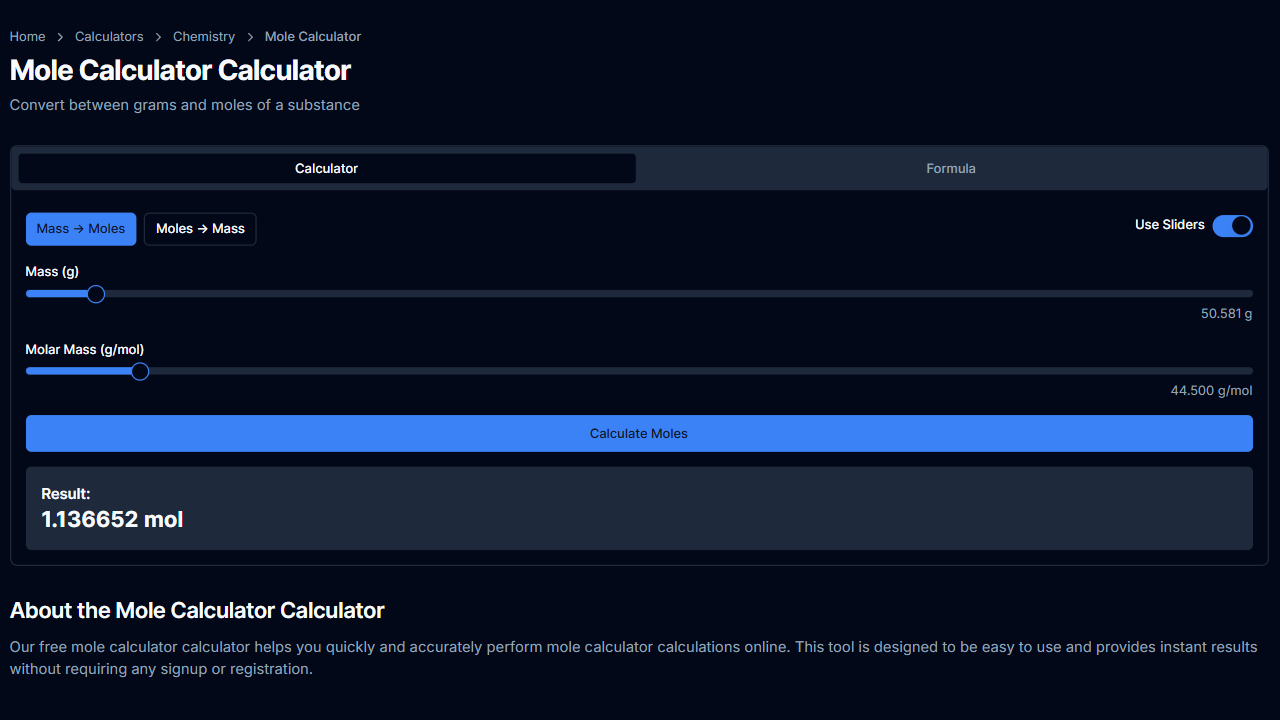The image size is (1280, 720).
Task: Navigate to the Home breadcrumb link
Action: (x=27, y=36)
